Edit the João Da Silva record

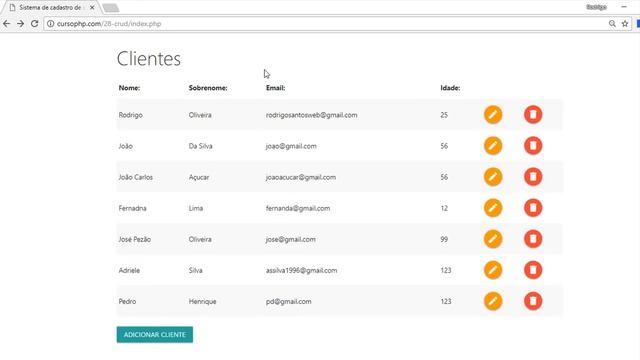493,146
